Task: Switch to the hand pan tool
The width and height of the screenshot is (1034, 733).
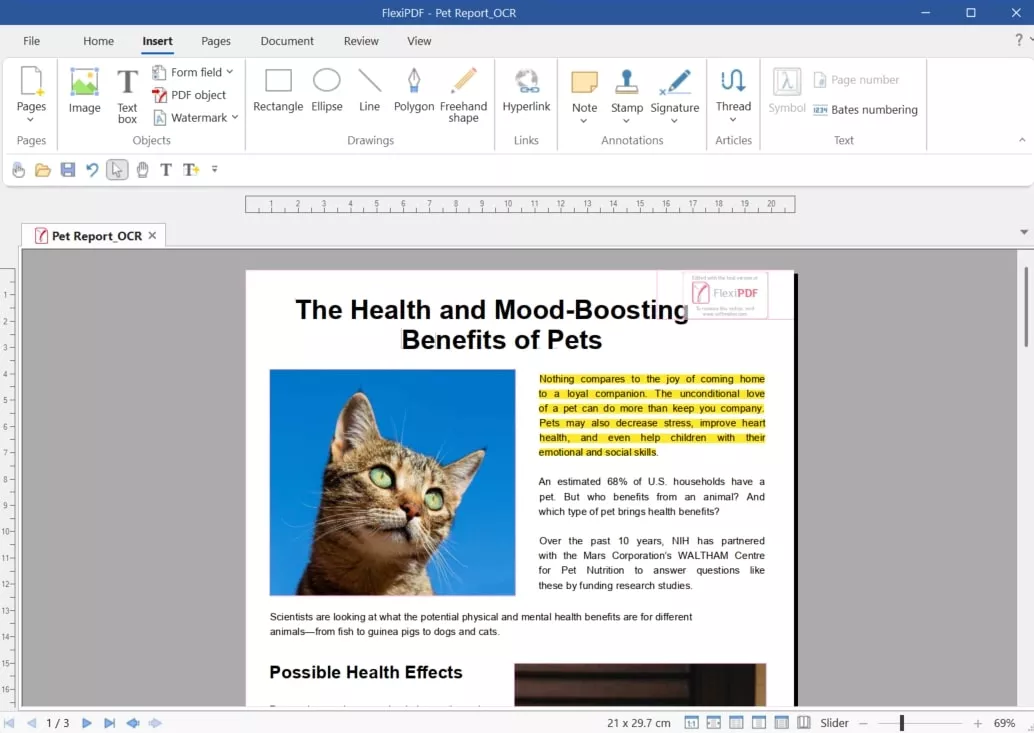Action: click(x=142, y=170)
